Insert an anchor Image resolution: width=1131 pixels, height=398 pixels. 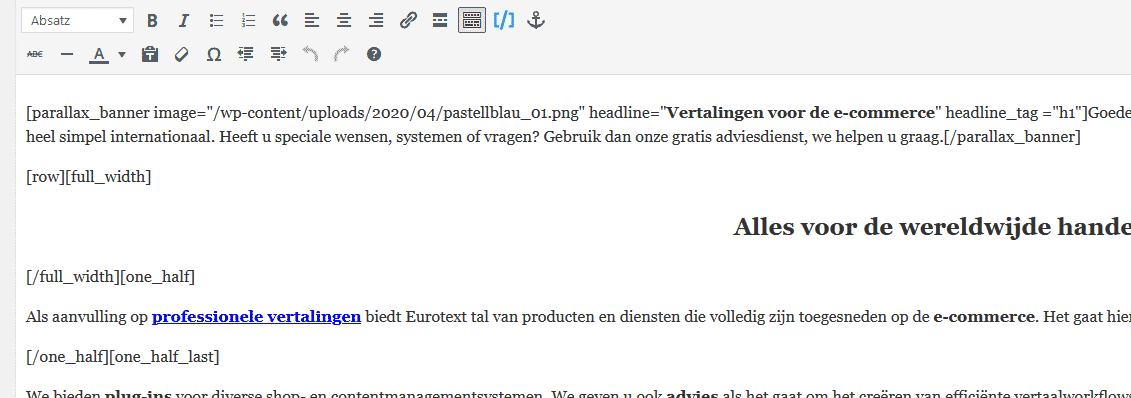tap(535, 21)
